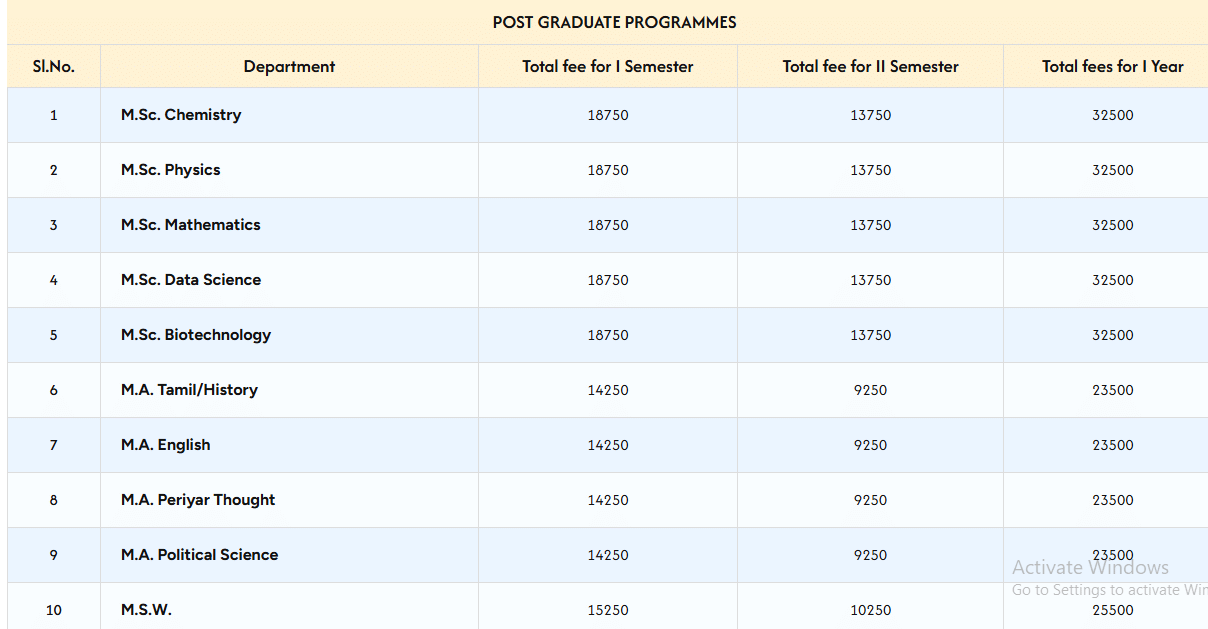
Task: Select Total fees for I Year header
Action: (x=1112, y=67)
